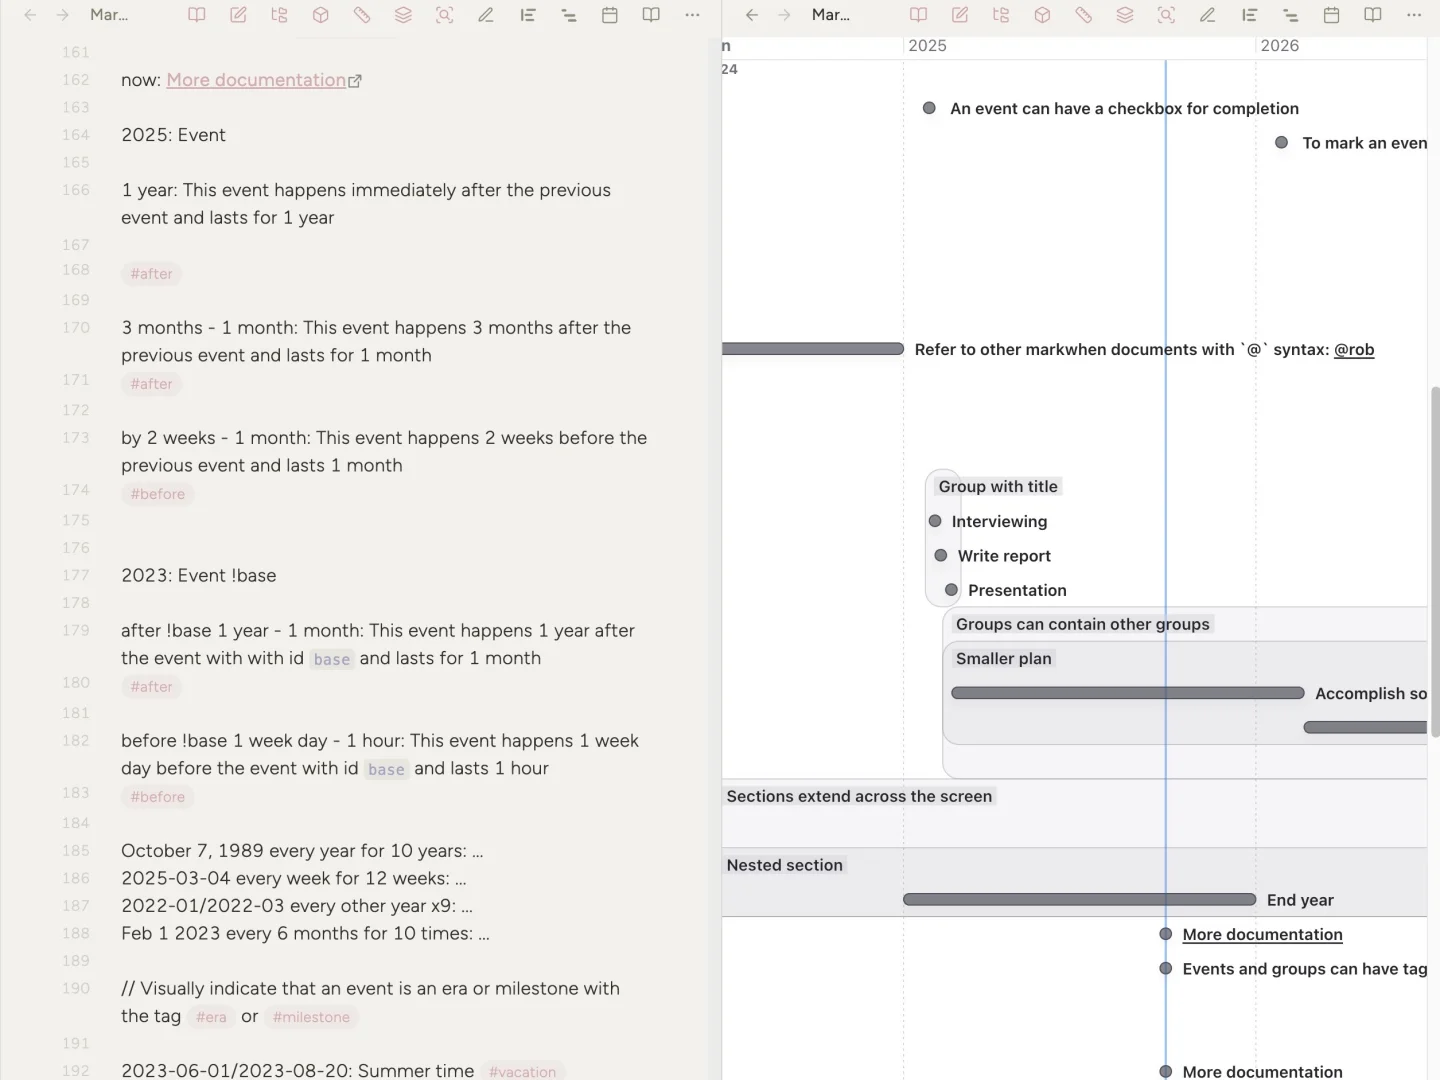This screenshot has width=1440, height=1080.
Task: Click the left pane tab title 'Mar...'
Action: coord(109,15)
